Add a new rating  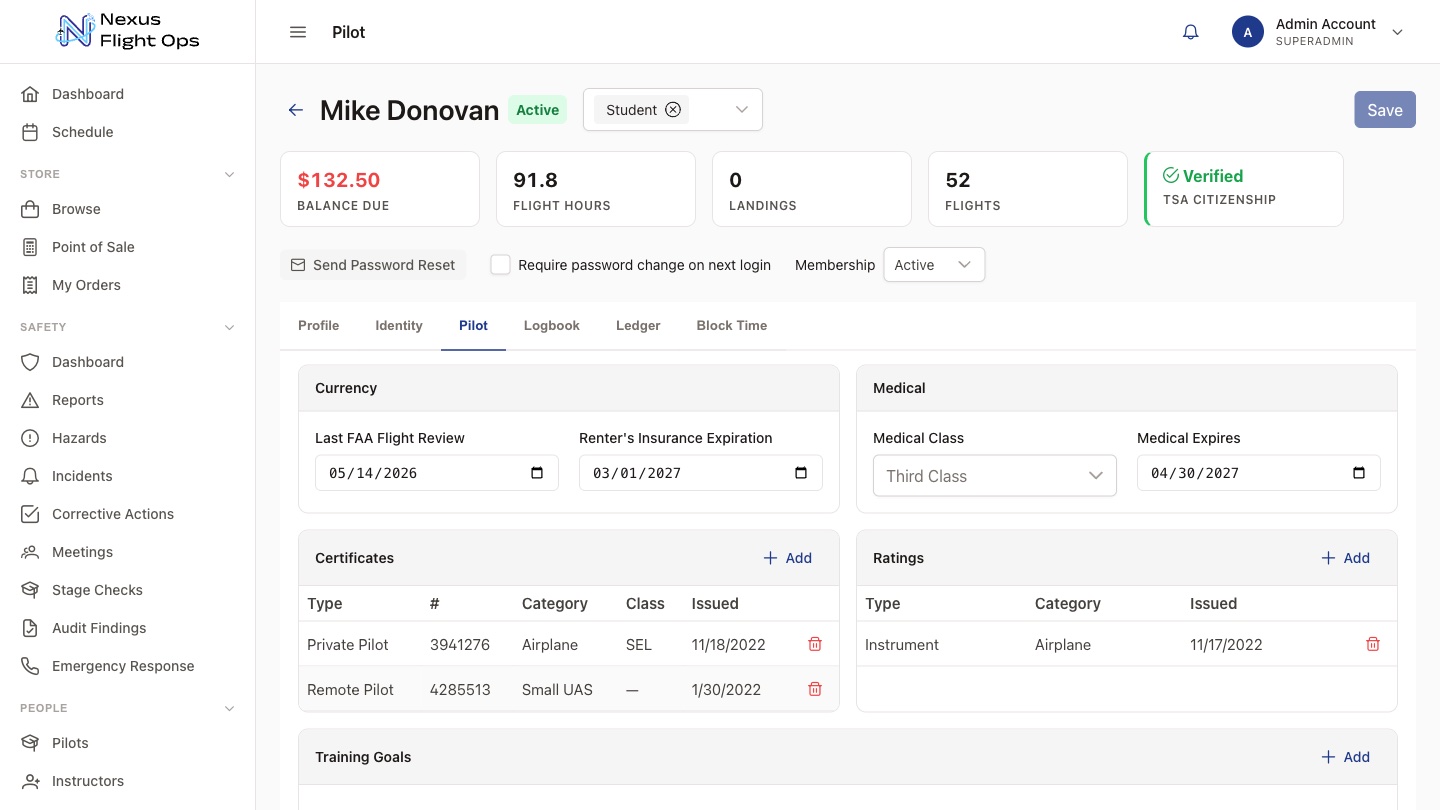click(x=1346, y=558)
